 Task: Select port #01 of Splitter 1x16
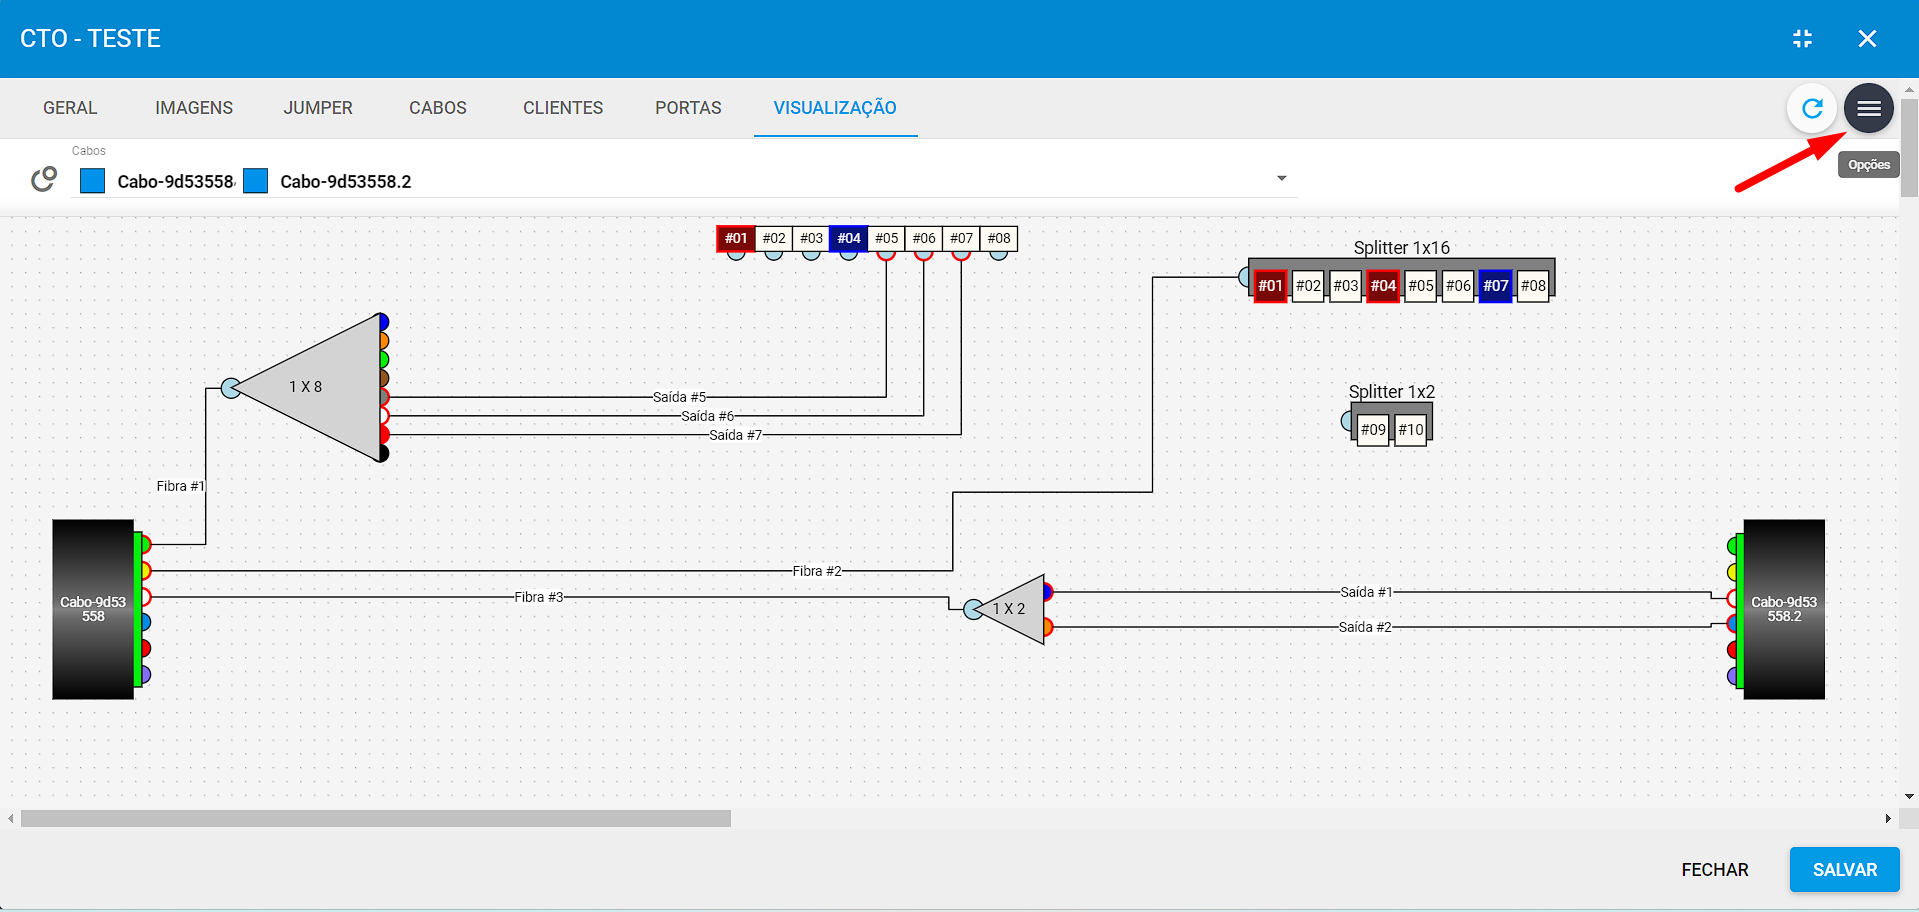[x=1270, y=286]
